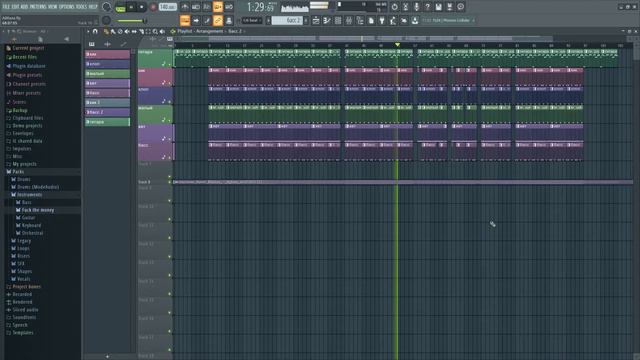Show audio clips in picker waveform icon
This screenshot has height=360, width=640.
107,44
